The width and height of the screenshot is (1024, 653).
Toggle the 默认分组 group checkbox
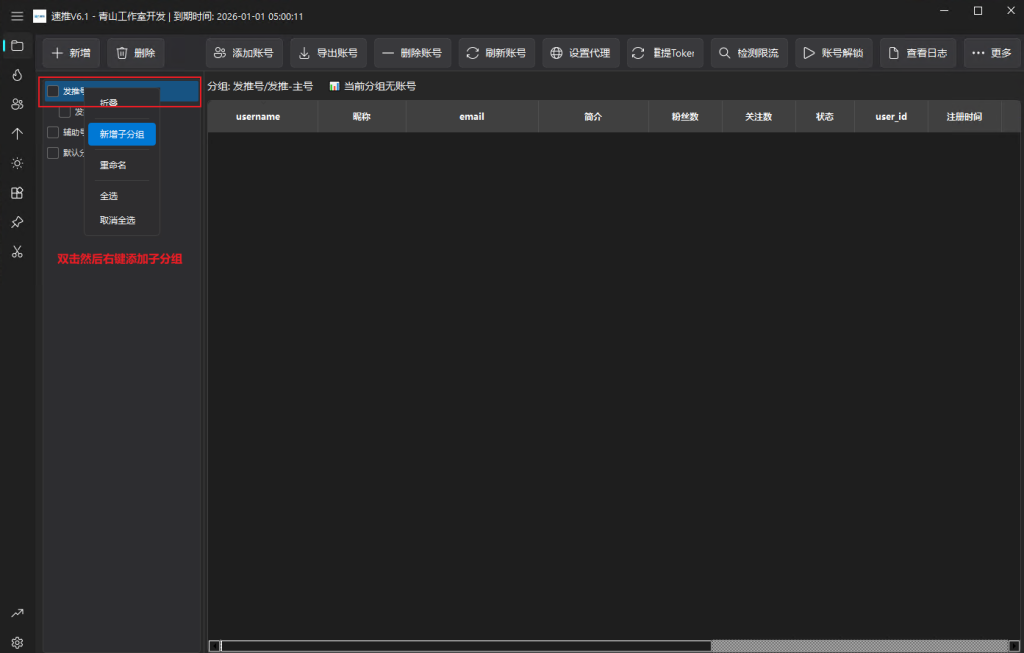(53, 153)
